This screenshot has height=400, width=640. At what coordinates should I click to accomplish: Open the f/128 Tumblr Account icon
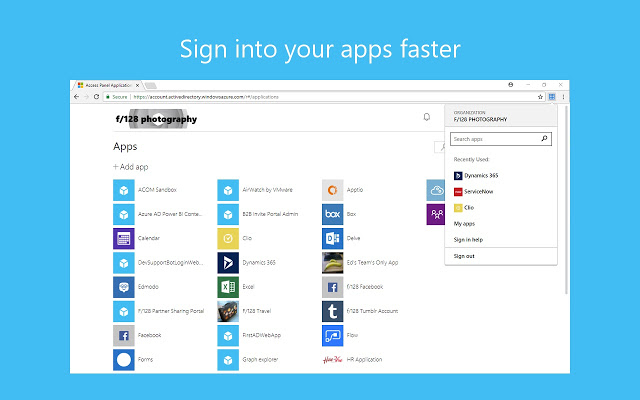pyautogui.click(x=333, y=311)
